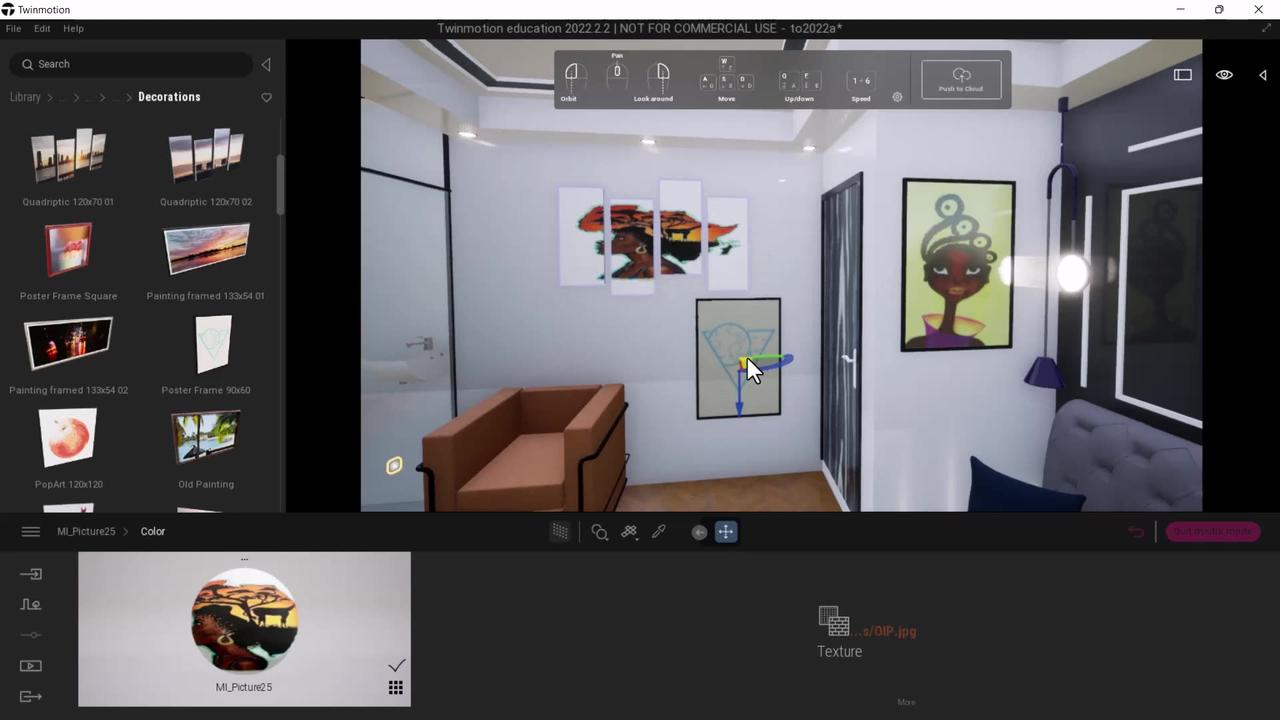
Task: Open the Edit menu
Action: click(x=42, y=28)
